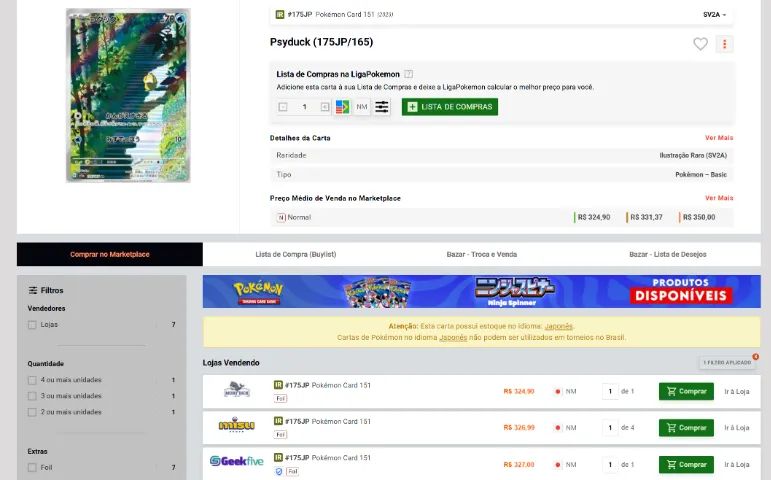Click the N icon beside Normal price
Image resolution: width=771 pixels, height=480 pixels.
click(x=281, y=217)
